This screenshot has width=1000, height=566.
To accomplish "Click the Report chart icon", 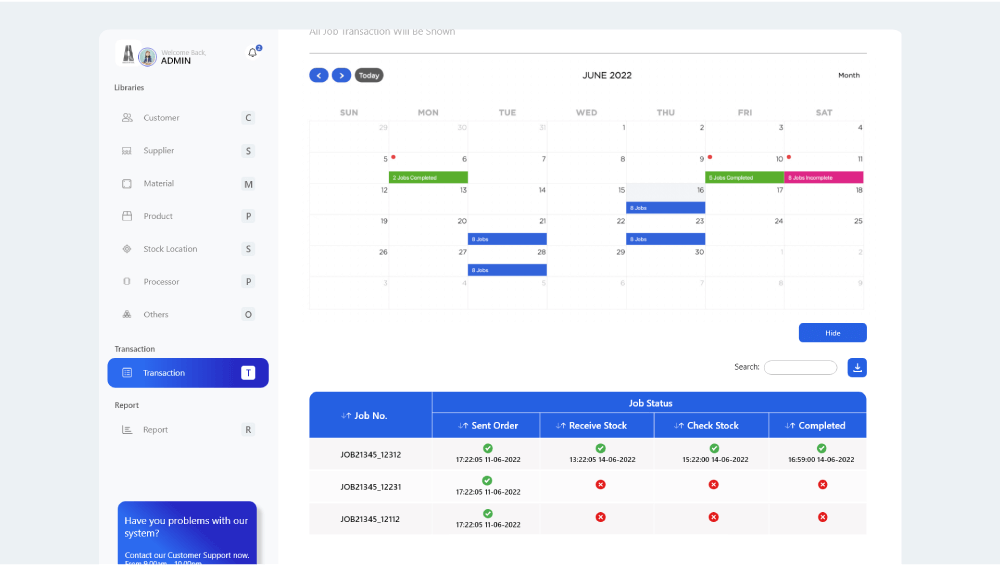I will (127, 430).
